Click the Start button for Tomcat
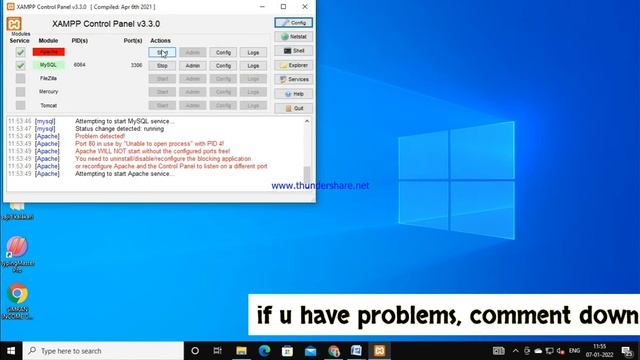This screenshot has width=640, height=360. pyautogui.click(x=162, y=105)
